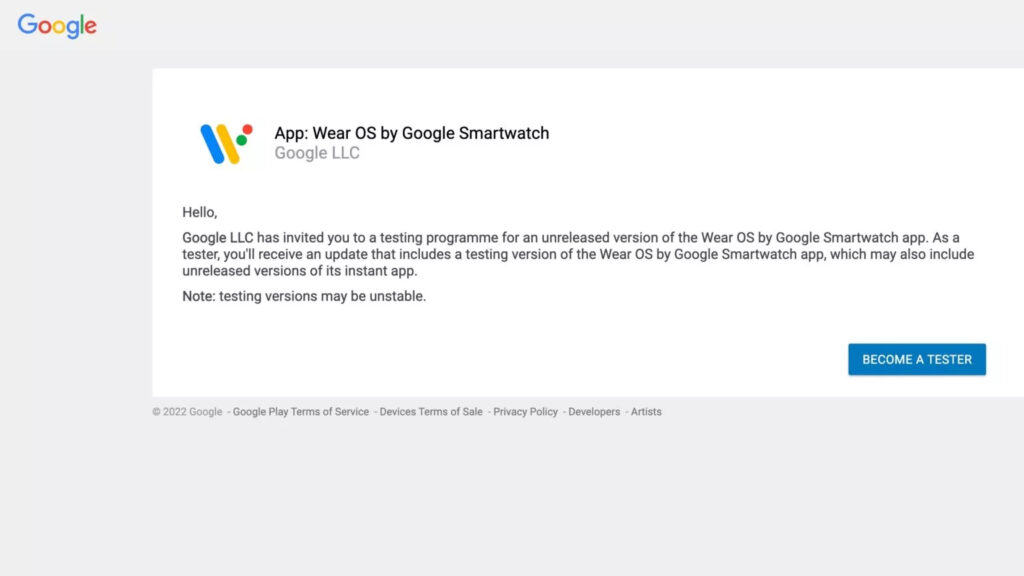Click the blue capital G of Google logo
Viewport: 1024px width, 576px height.
pyautogui.click(x=27, y=25)
